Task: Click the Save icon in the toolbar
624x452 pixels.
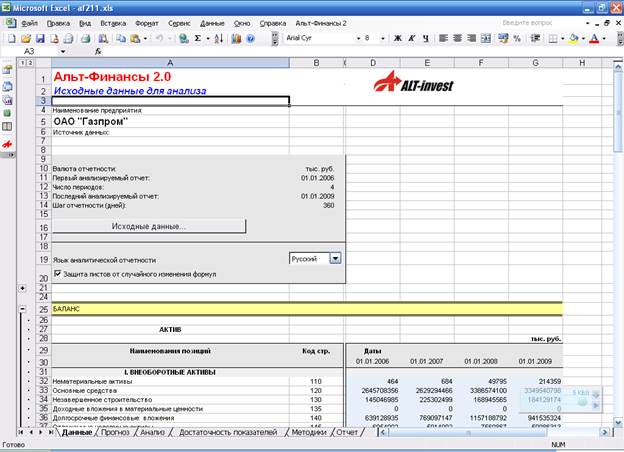Action: click(x=39, y=38)
